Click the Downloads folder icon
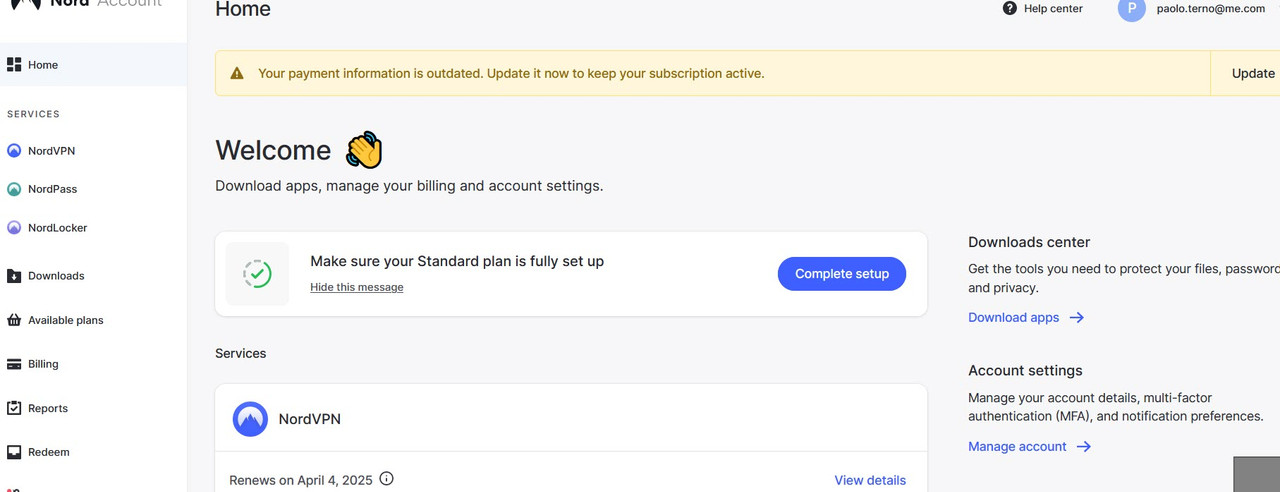 14,276
